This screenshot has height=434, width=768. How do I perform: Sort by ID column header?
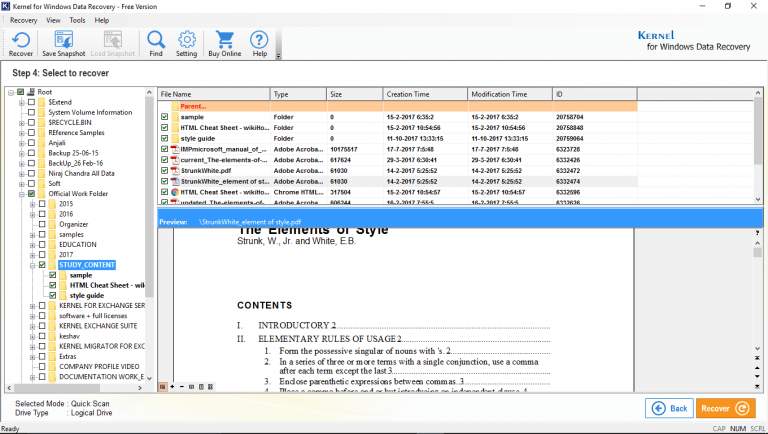point(595,94)
